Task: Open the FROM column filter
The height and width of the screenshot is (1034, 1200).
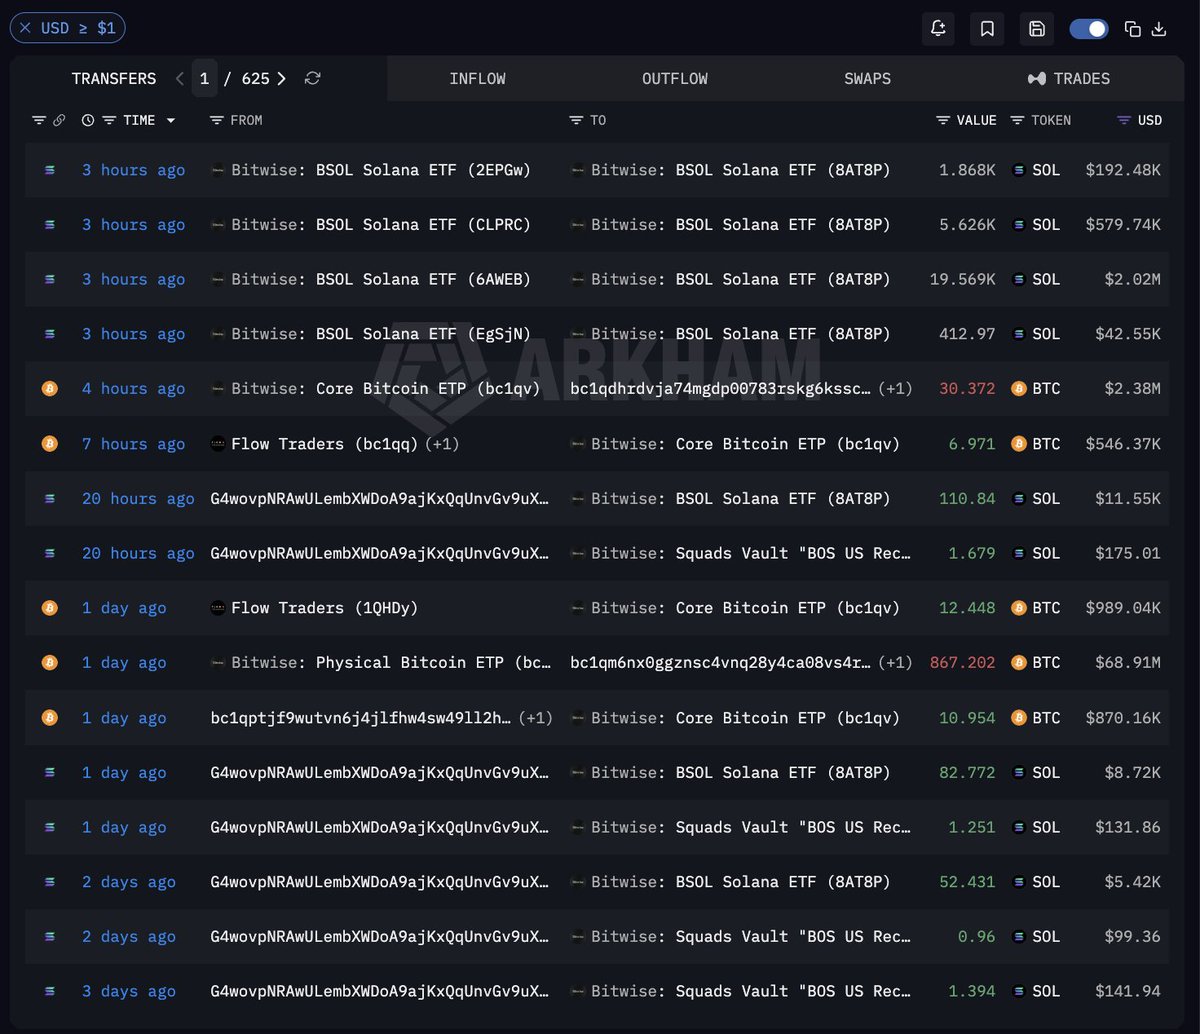Action: coord(216,120)
